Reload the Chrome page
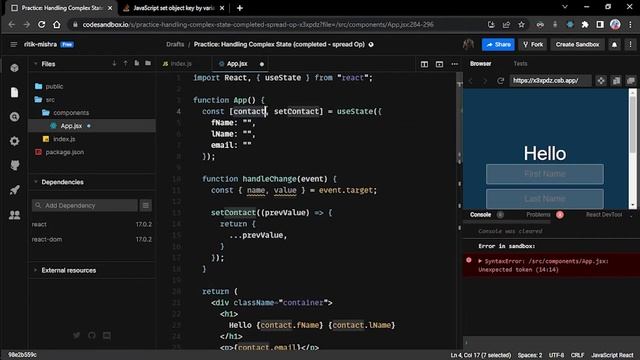This screenshot has width=640, height=360. (41, 24)
